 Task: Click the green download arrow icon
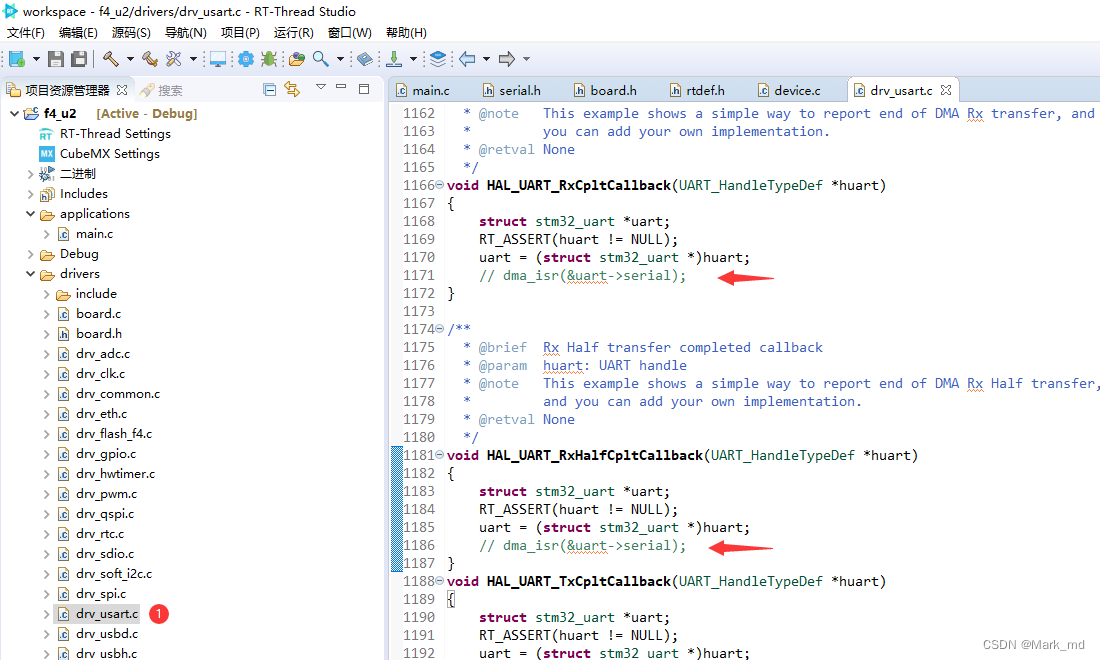(x=394, y=59)
